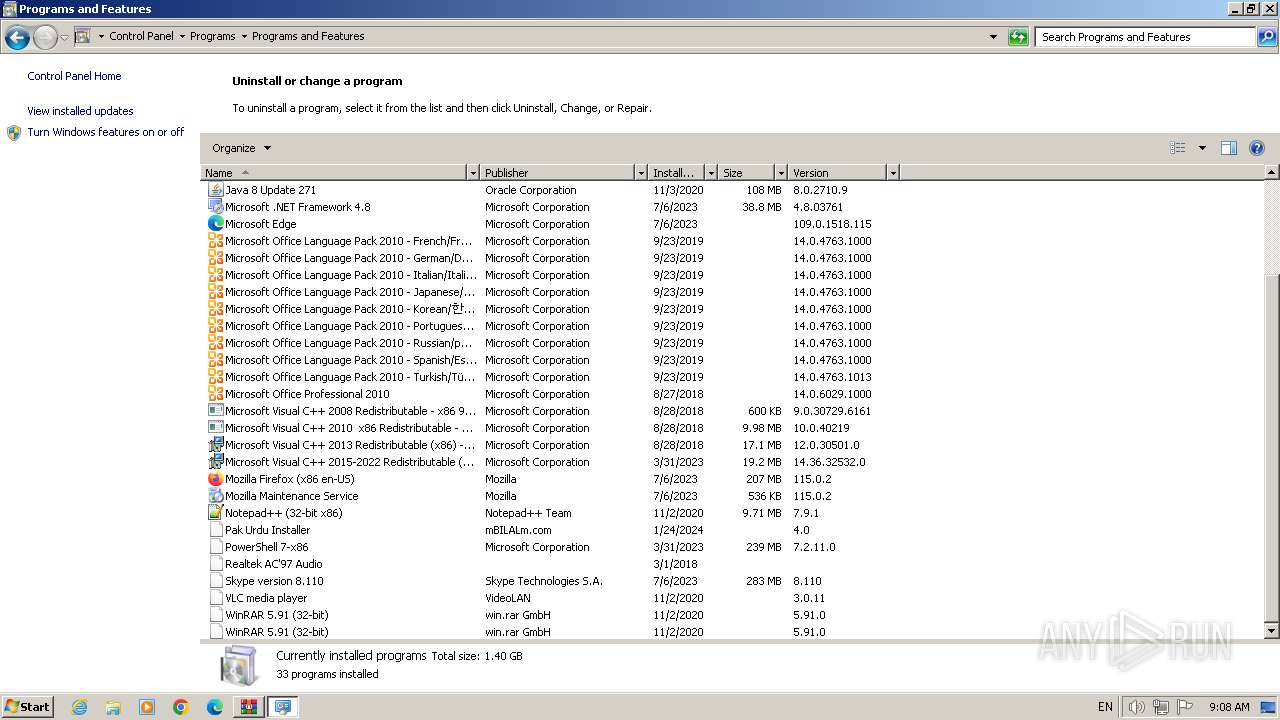Viewport: 1280px width, 720px height.
Task: Open the Organize dropdown menu
Action: 241,148
